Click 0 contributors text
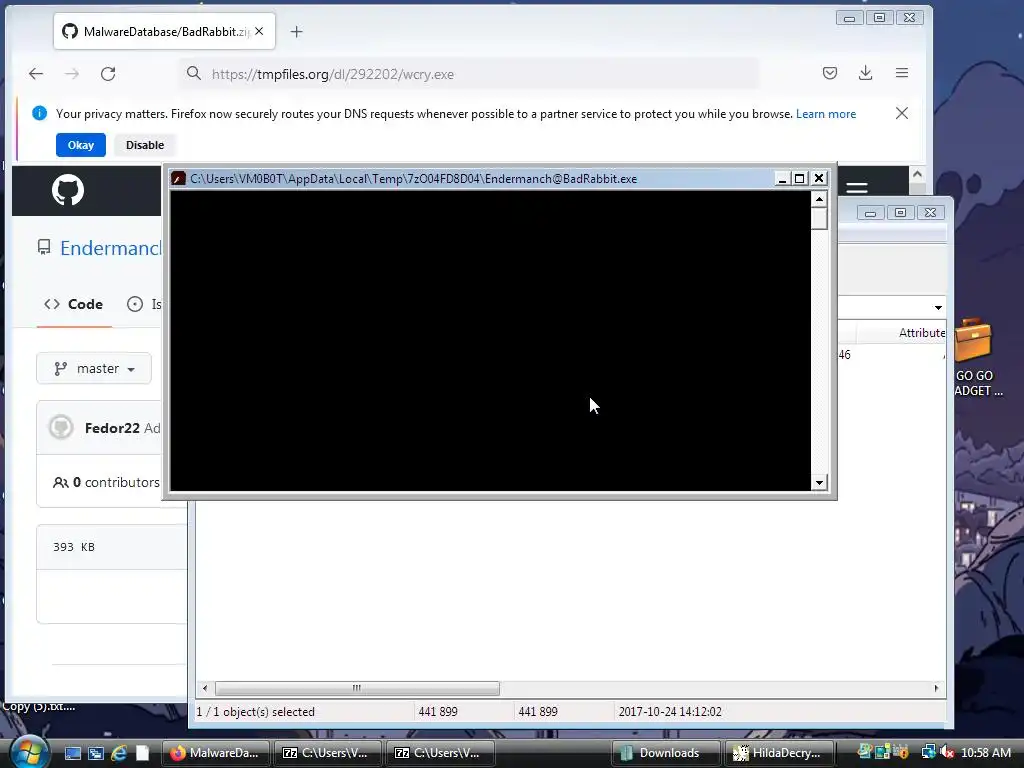 point(106,483)
